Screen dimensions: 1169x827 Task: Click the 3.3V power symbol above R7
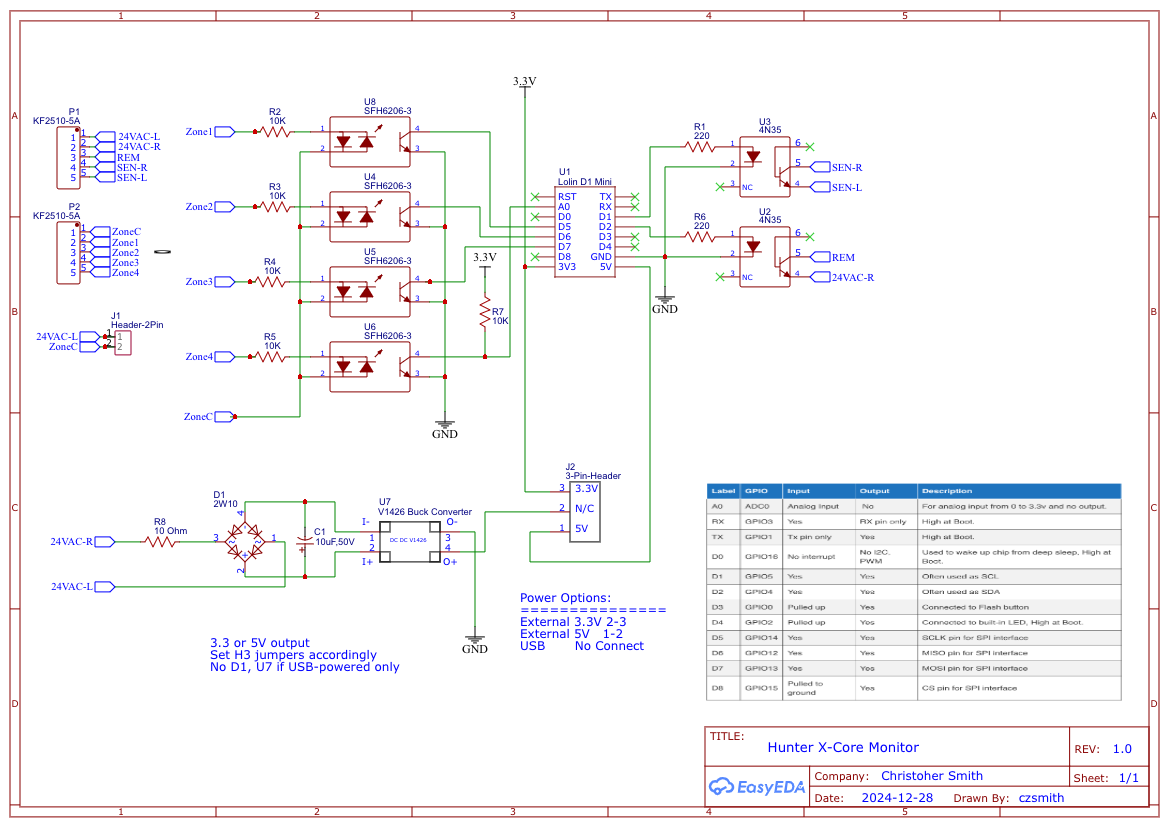(x=485, y=260)
